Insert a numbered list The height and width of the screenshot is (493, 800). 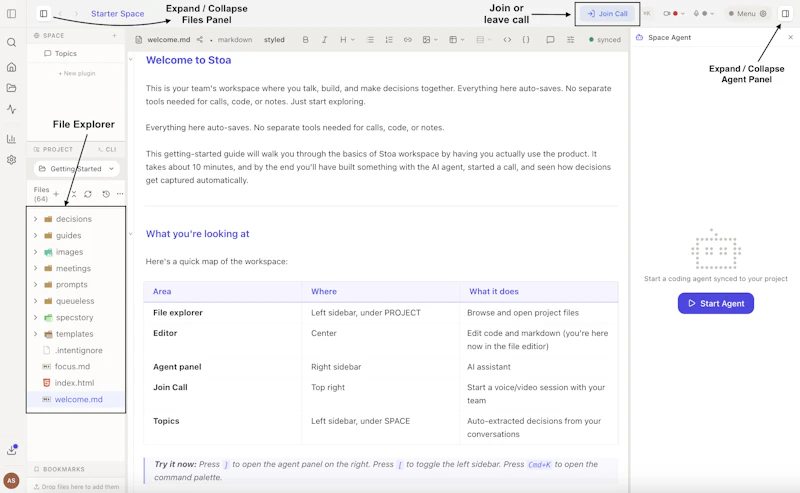389,40
